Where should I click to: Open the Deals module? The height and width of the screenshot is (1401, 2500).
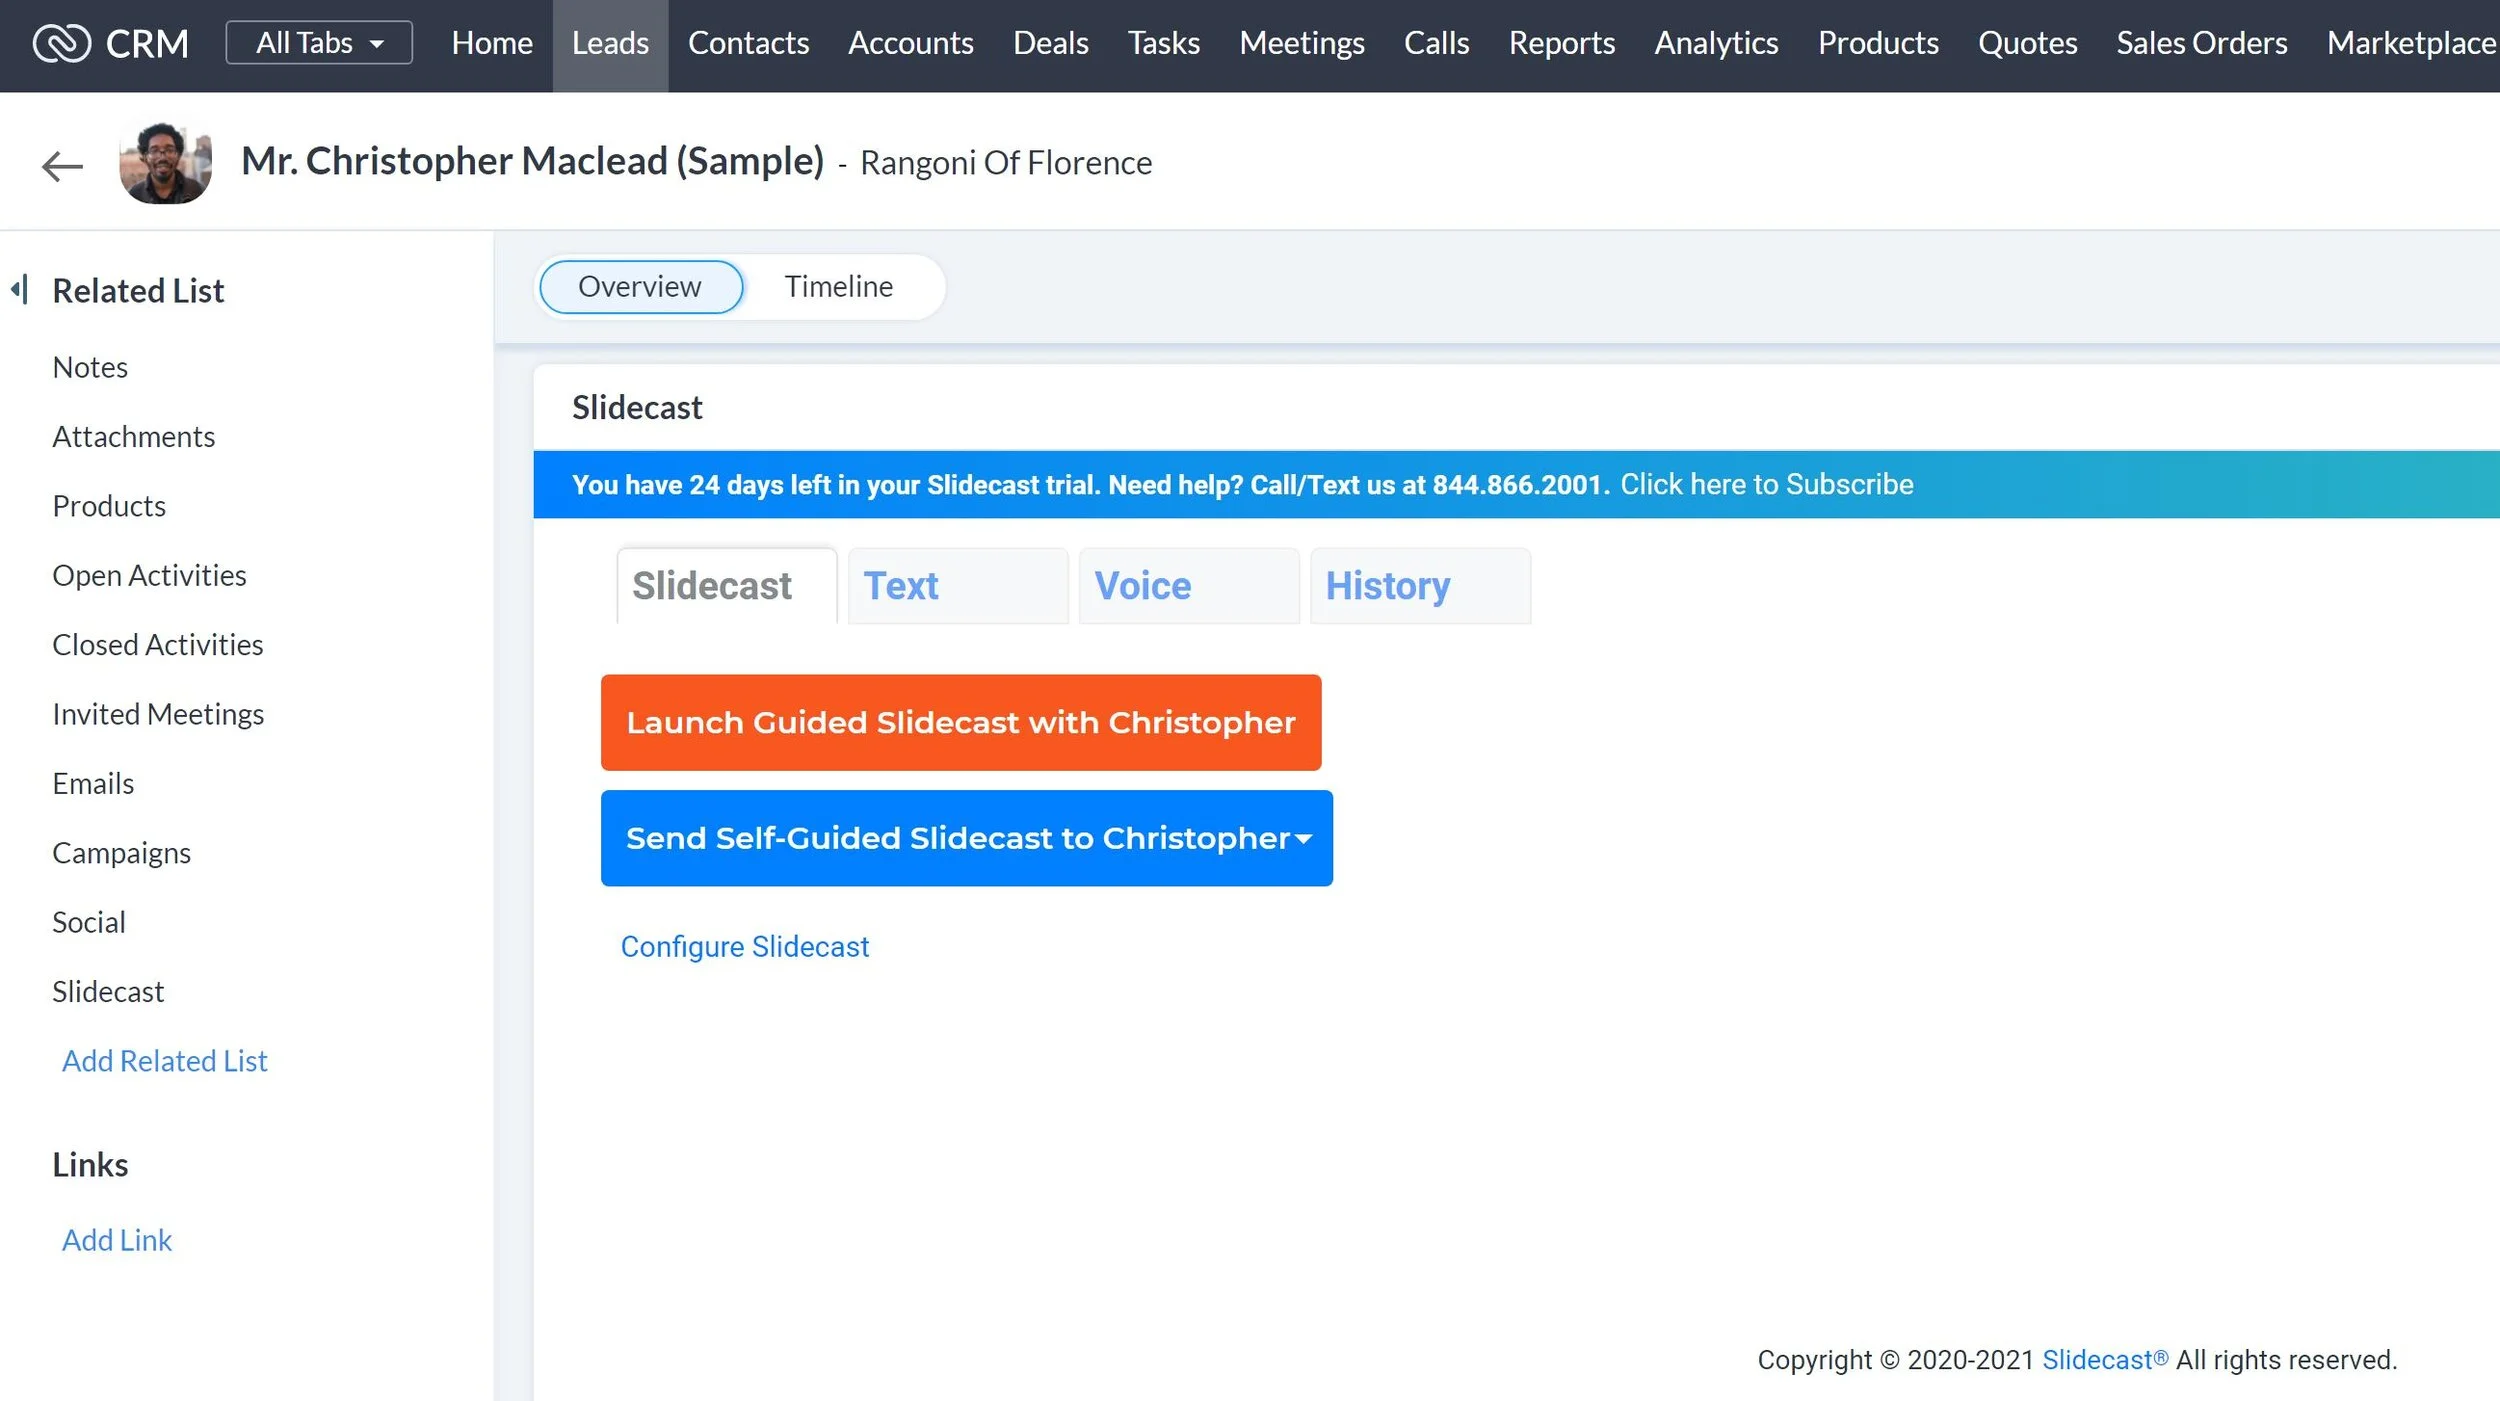coord(1050,43)
